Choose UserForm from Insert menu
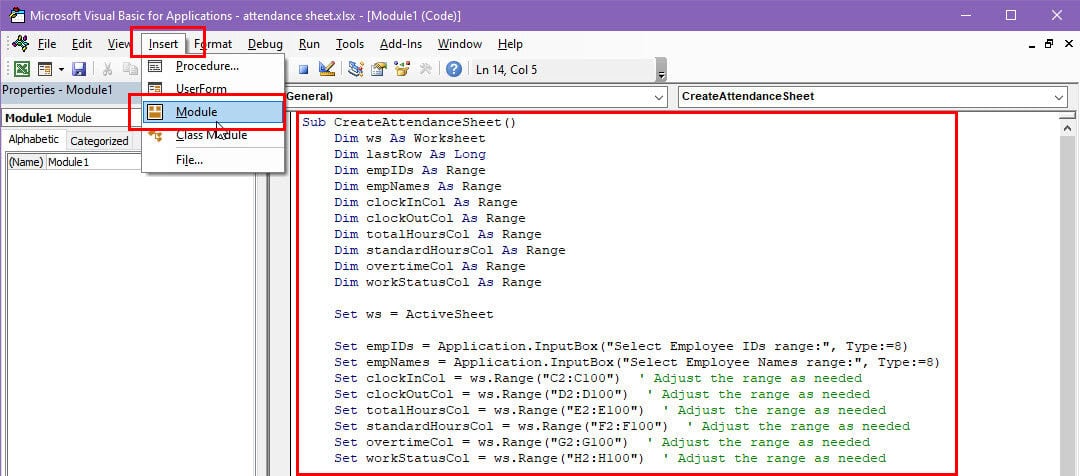The height and width of the screenshot is (476, 1080). pos(214,89)
